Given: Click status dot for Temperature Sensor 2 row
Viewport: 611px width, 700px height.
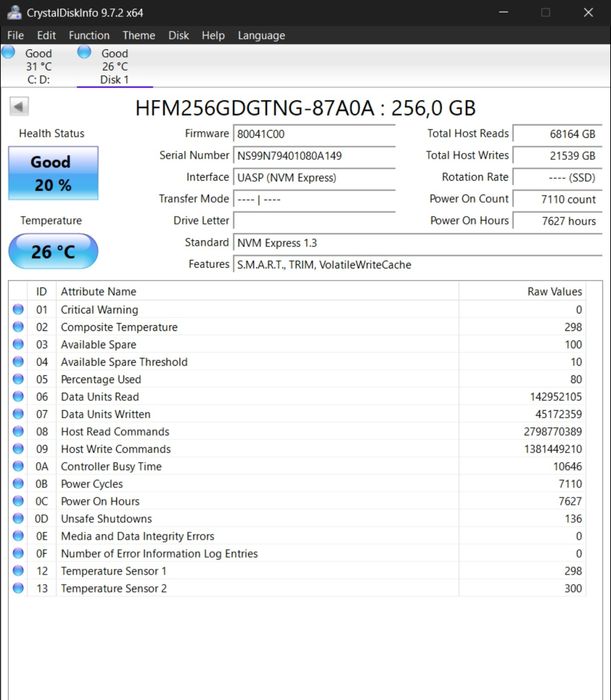Looking at the screenshot, I should coord(18,588).
